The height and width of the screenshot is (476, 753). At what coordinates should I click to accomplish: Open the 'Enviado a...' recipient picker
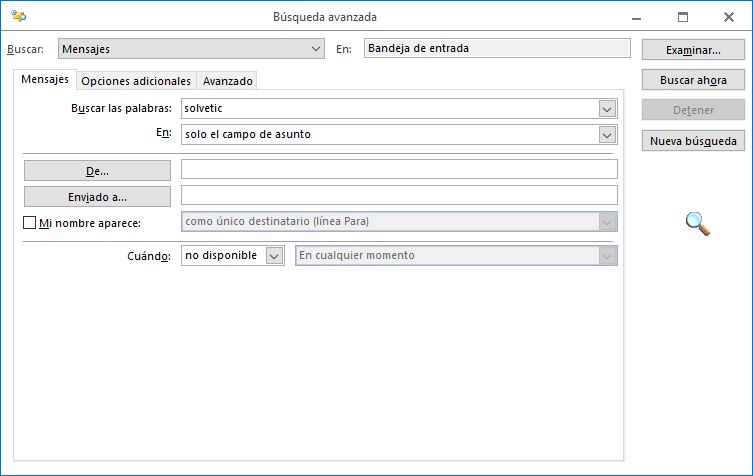(x=97, y=197)
